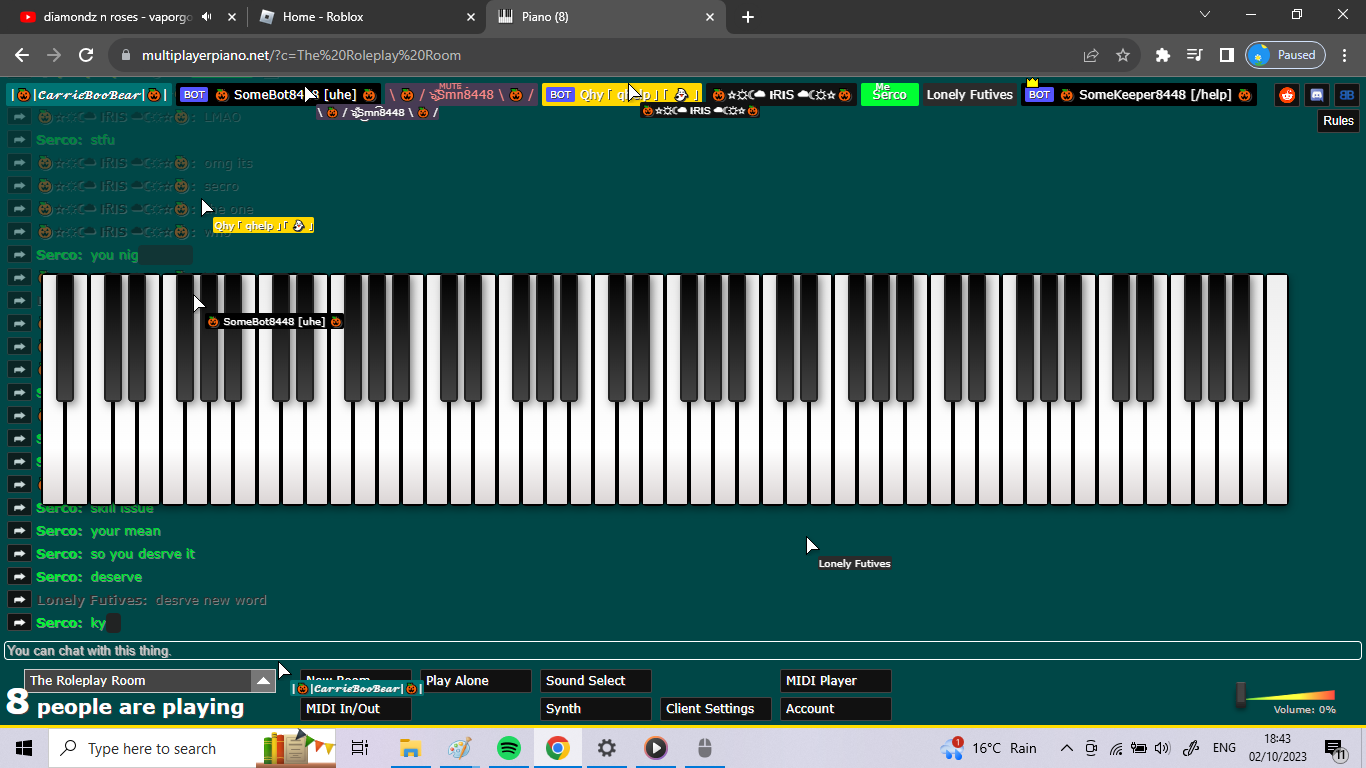The image size is (1366, 768).
Task: Select the Piano (8) tab
Action: point(607,17)
